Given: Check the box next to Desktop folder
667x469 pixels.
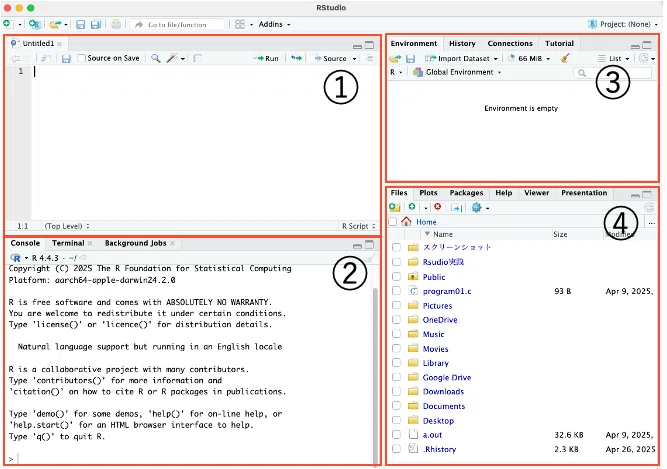Looking at the screenshot, I should point(396,421).
